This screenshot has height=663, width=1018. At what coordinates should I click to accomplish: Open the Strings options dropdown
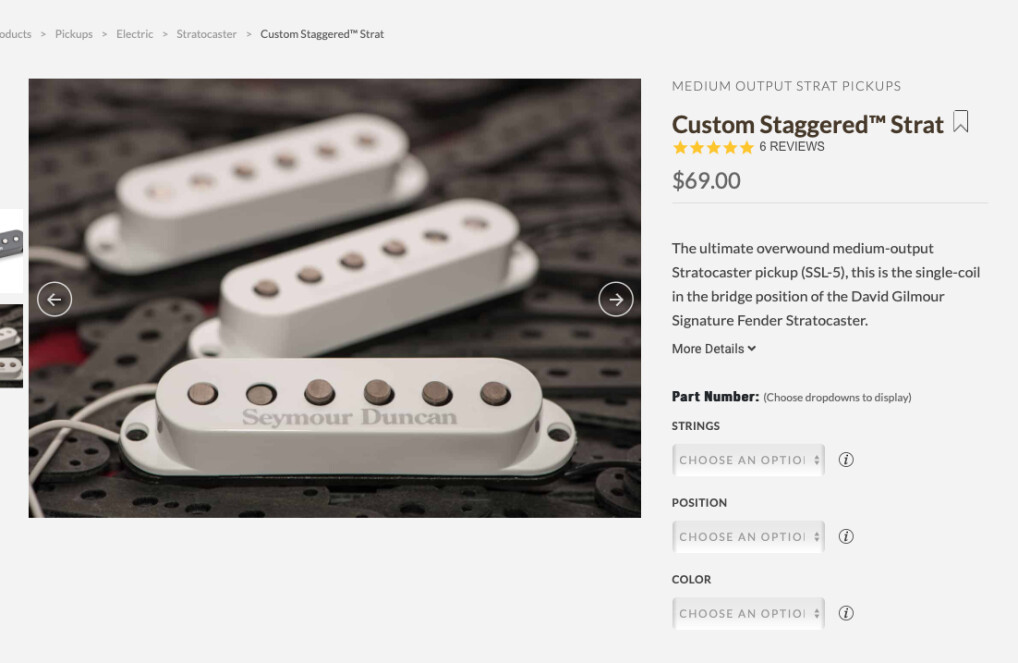[x=748, y=460]
